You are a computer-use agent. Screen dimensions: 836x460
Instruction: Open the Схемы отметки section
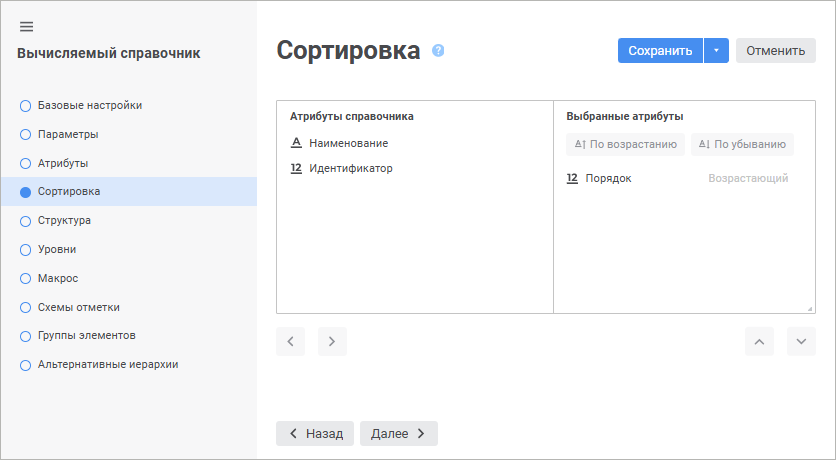[78, 307]
